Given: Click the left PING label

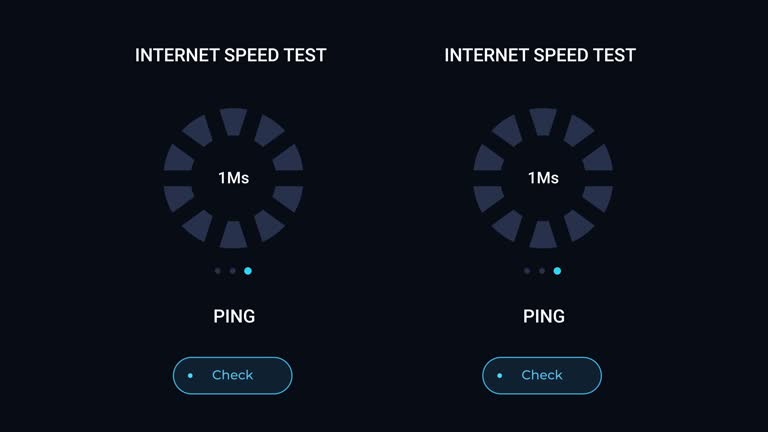Looking at the screenshot, I should pyautogui.click(x=234, y=316).
